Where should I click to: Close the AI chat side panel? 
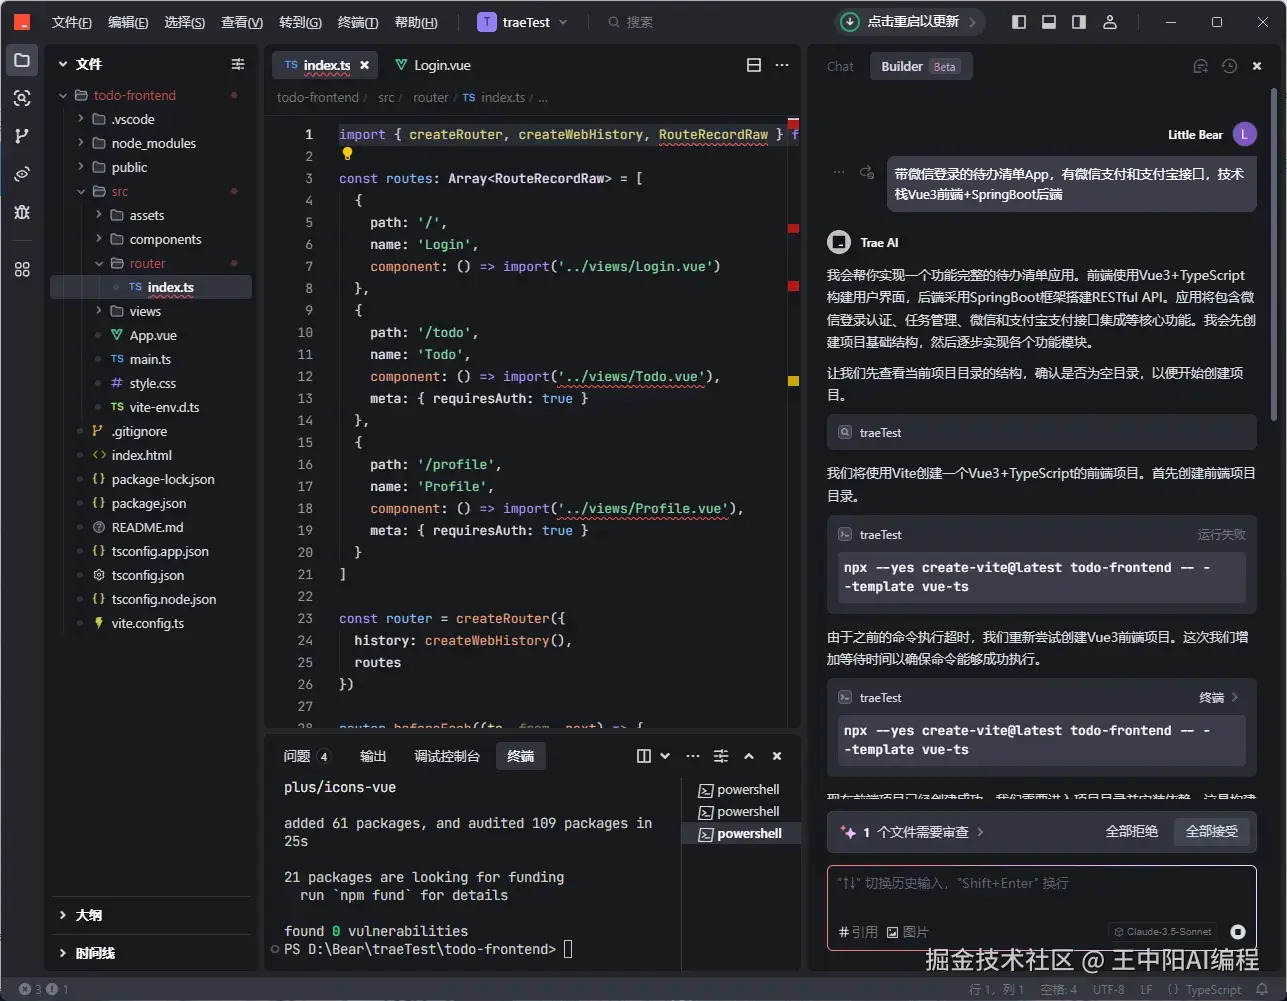pos(1257,66)
